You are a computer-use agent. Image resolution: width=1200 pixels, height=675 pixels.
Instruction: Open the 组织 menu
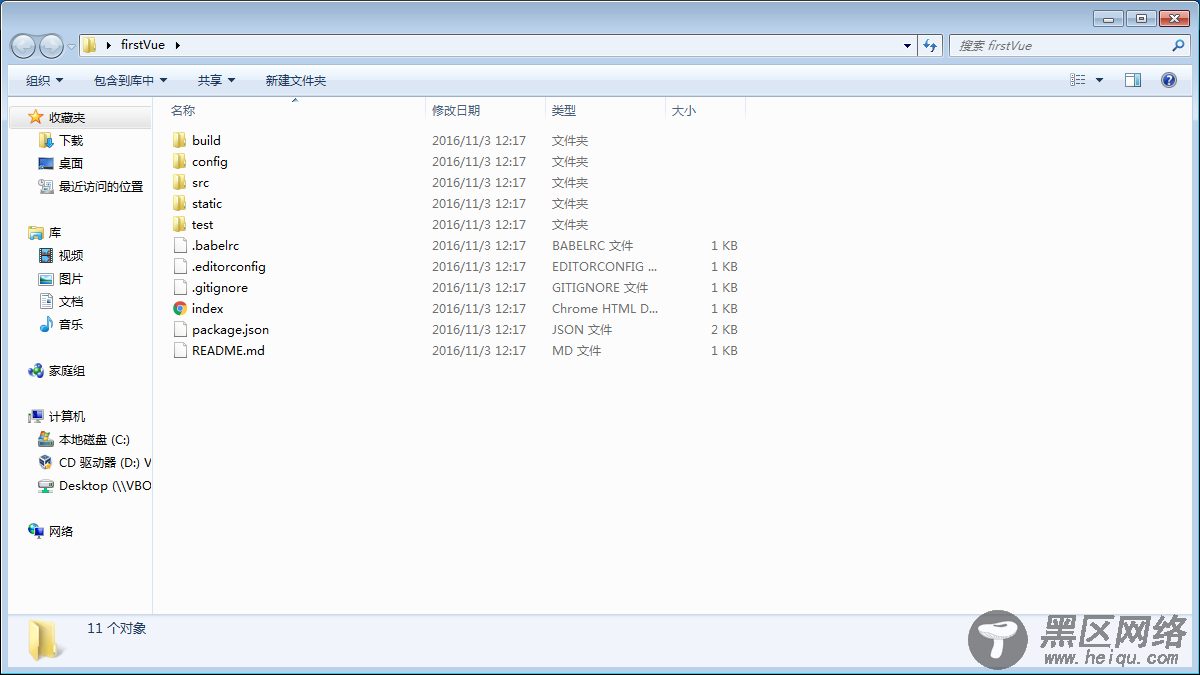44,80
